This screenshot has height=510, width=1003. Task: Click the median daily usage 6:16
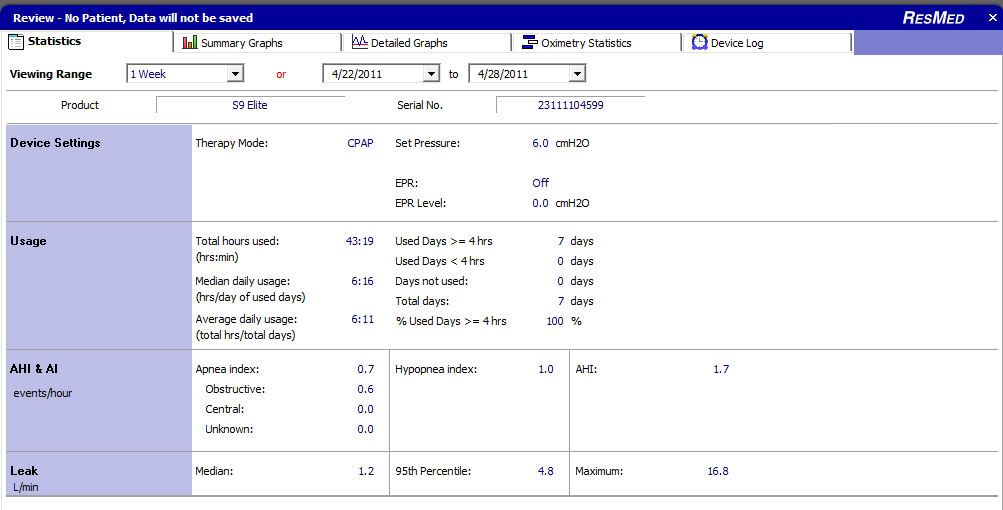362,281
